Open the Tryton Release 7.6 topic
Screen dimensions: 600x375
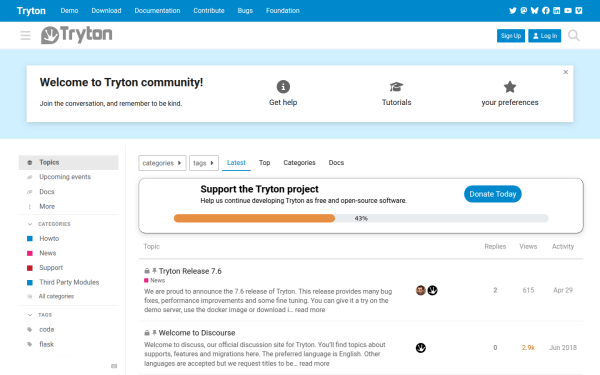coord(190,271)
